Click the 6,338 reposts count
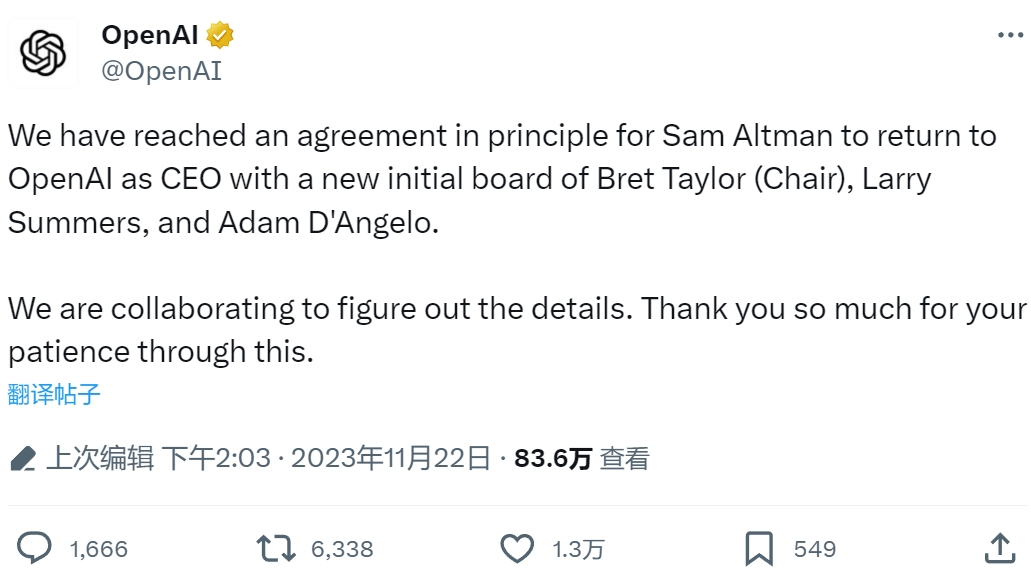 click(x=342, y=549)
